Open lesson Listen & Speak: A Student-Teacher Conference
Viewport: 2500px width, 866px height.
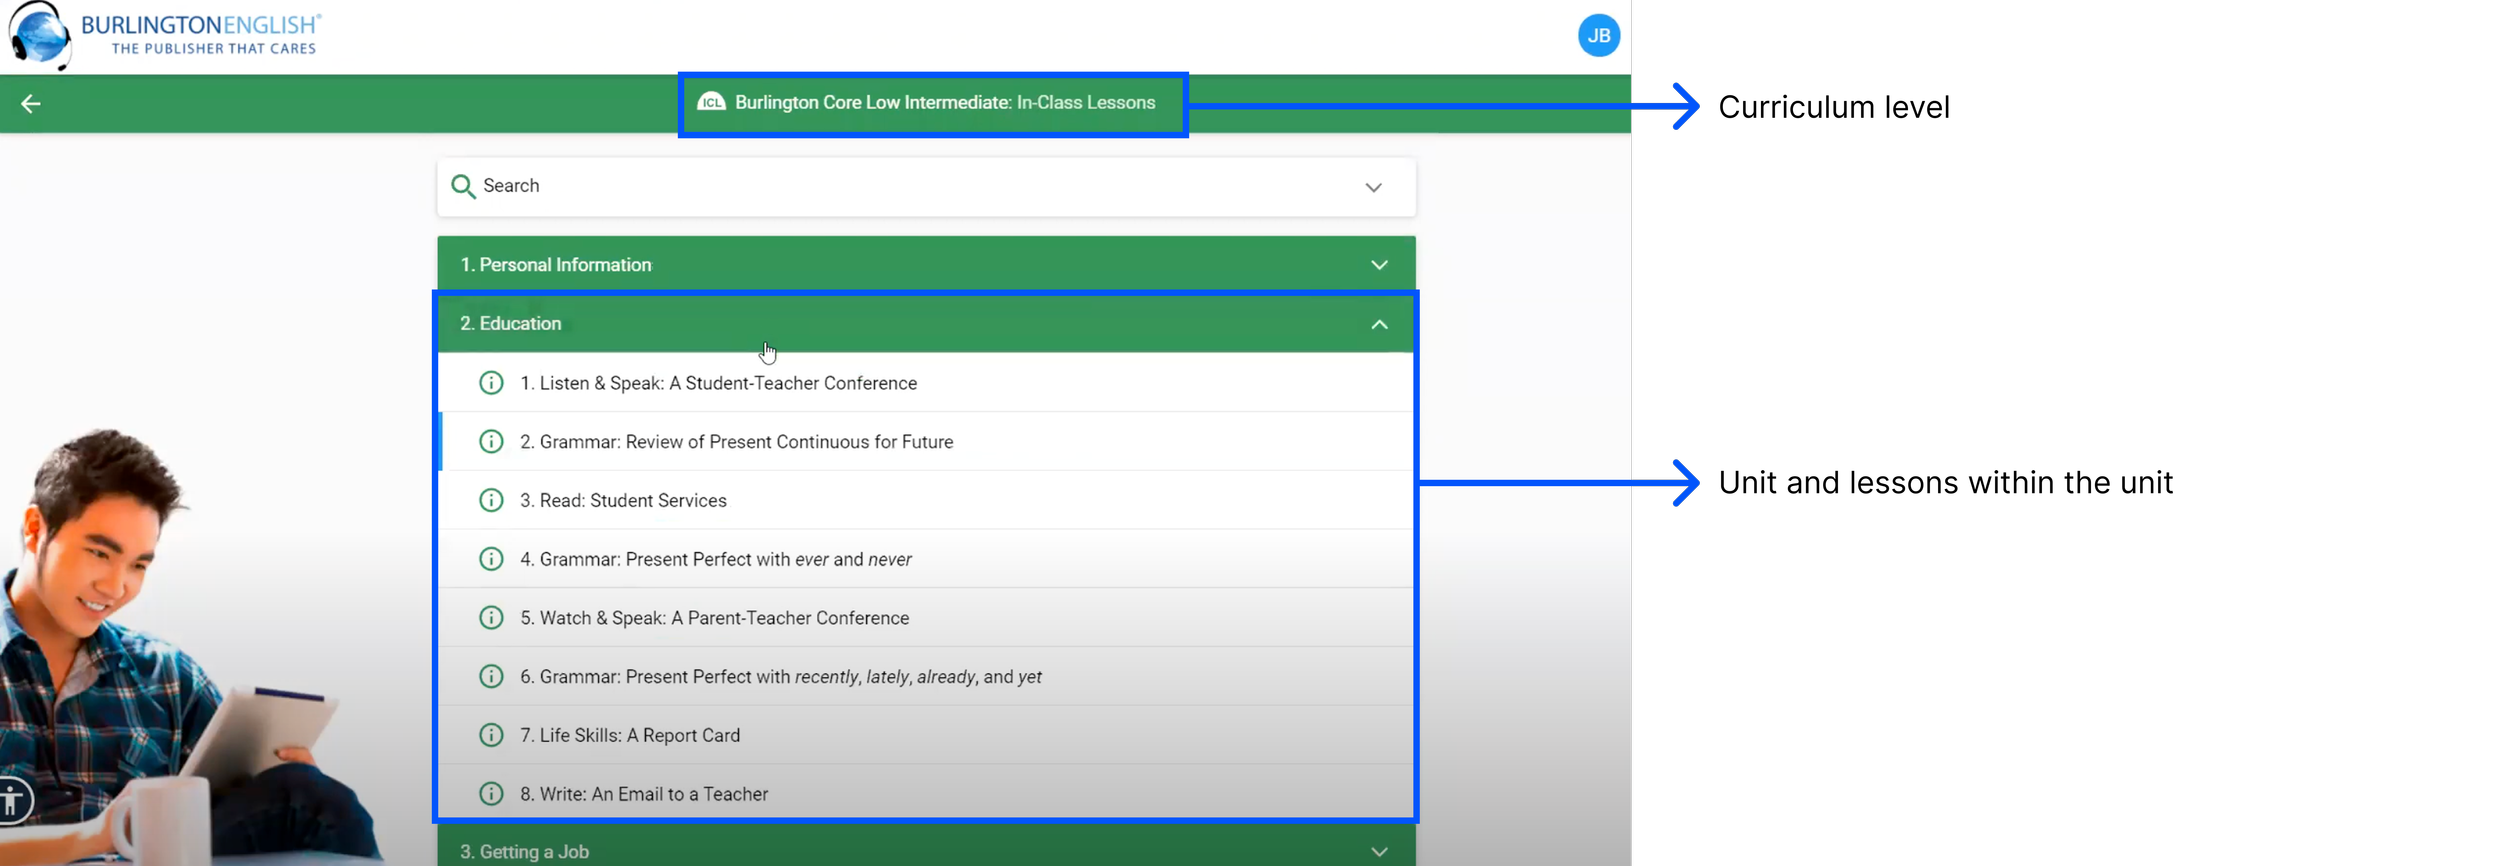pos(926,383)
